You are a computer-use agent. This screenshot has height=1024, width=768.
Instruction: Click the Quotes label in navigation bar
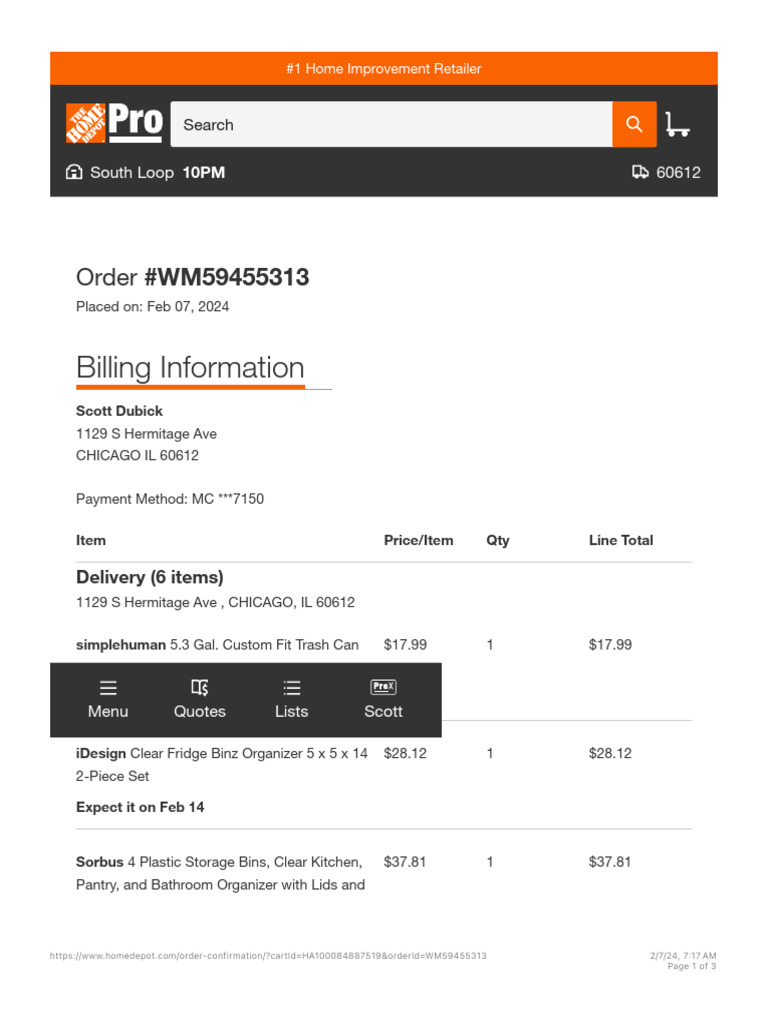click(200, 711)
